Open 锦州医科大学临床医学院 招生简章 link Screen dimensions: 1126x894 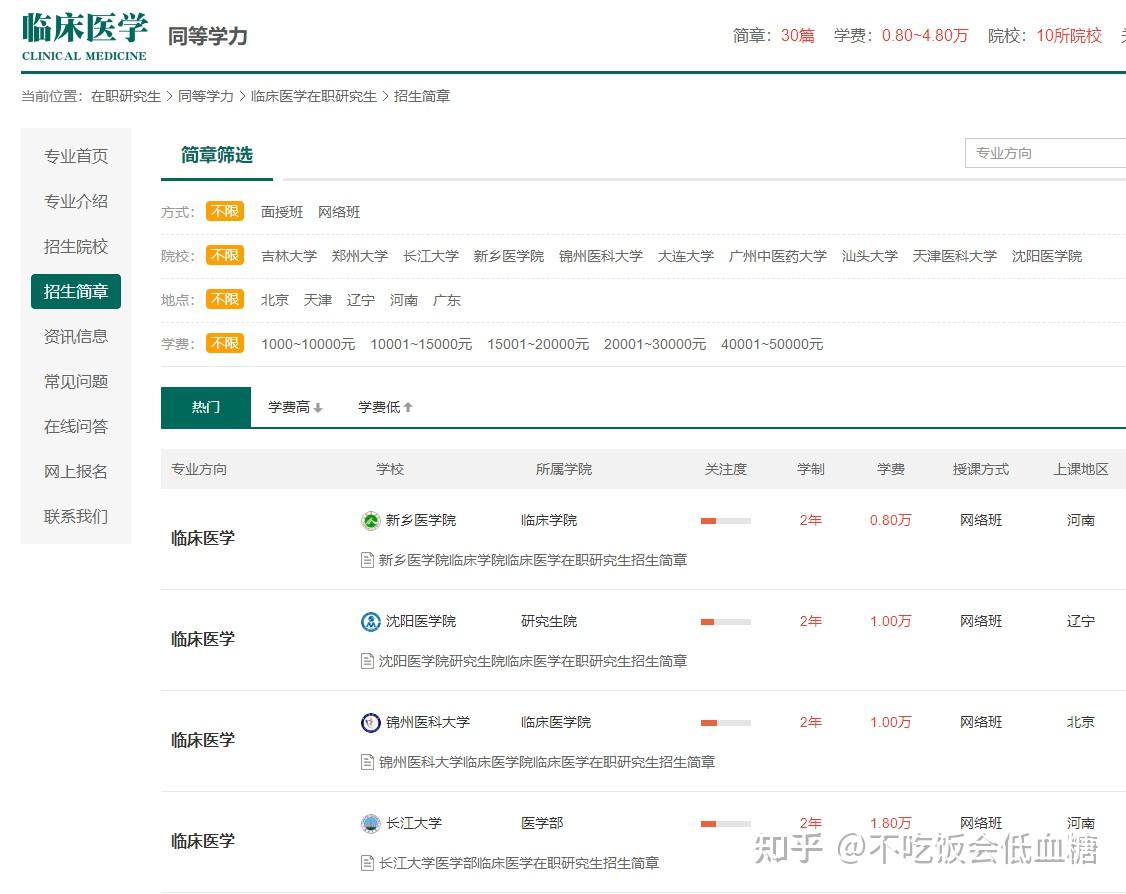click(547, 763)
